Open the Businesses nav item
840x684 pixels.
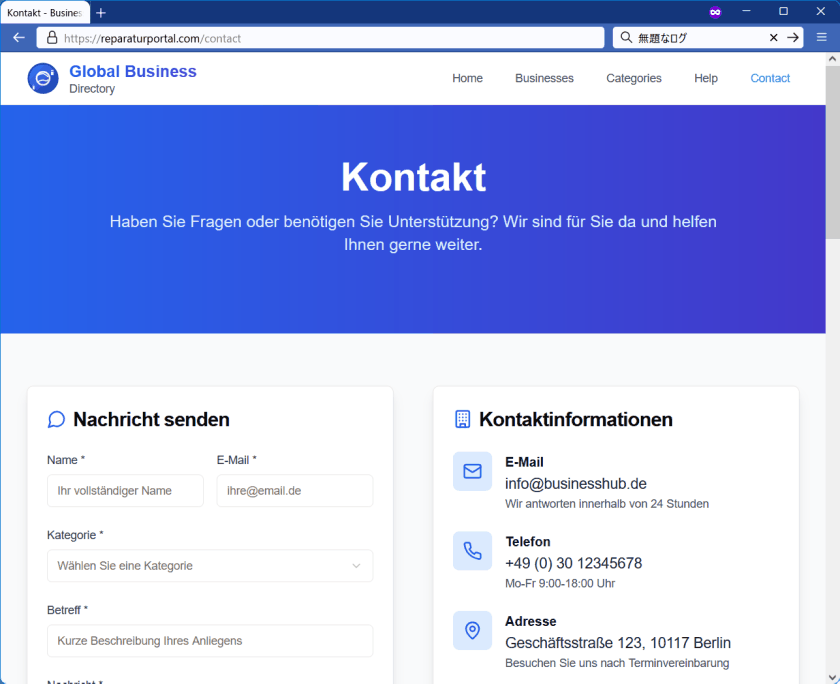[544, 78]
